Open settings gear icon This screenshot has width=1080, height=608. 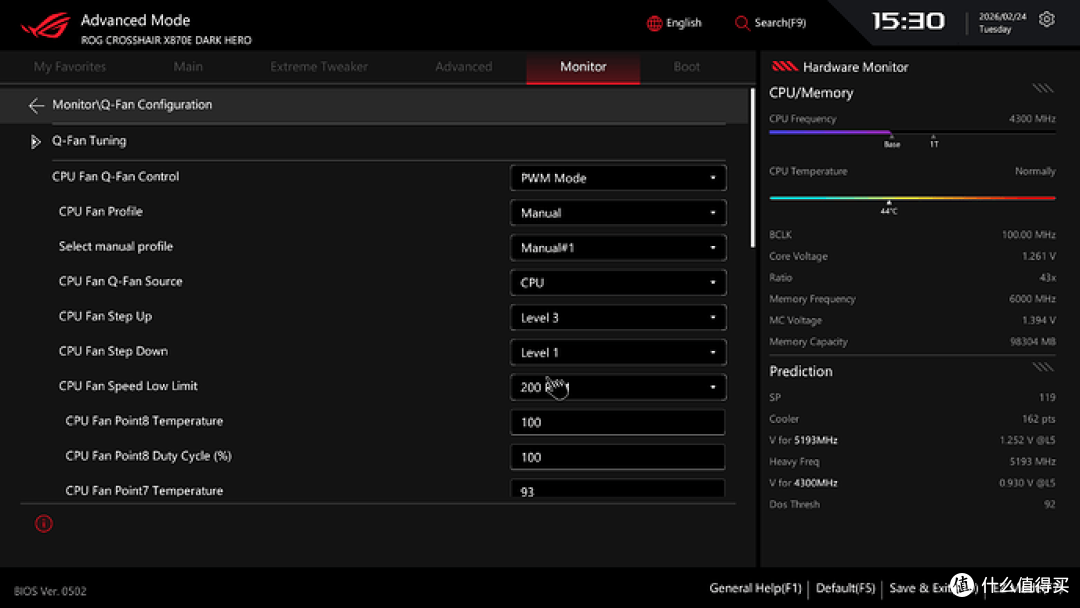point(1046,19)
